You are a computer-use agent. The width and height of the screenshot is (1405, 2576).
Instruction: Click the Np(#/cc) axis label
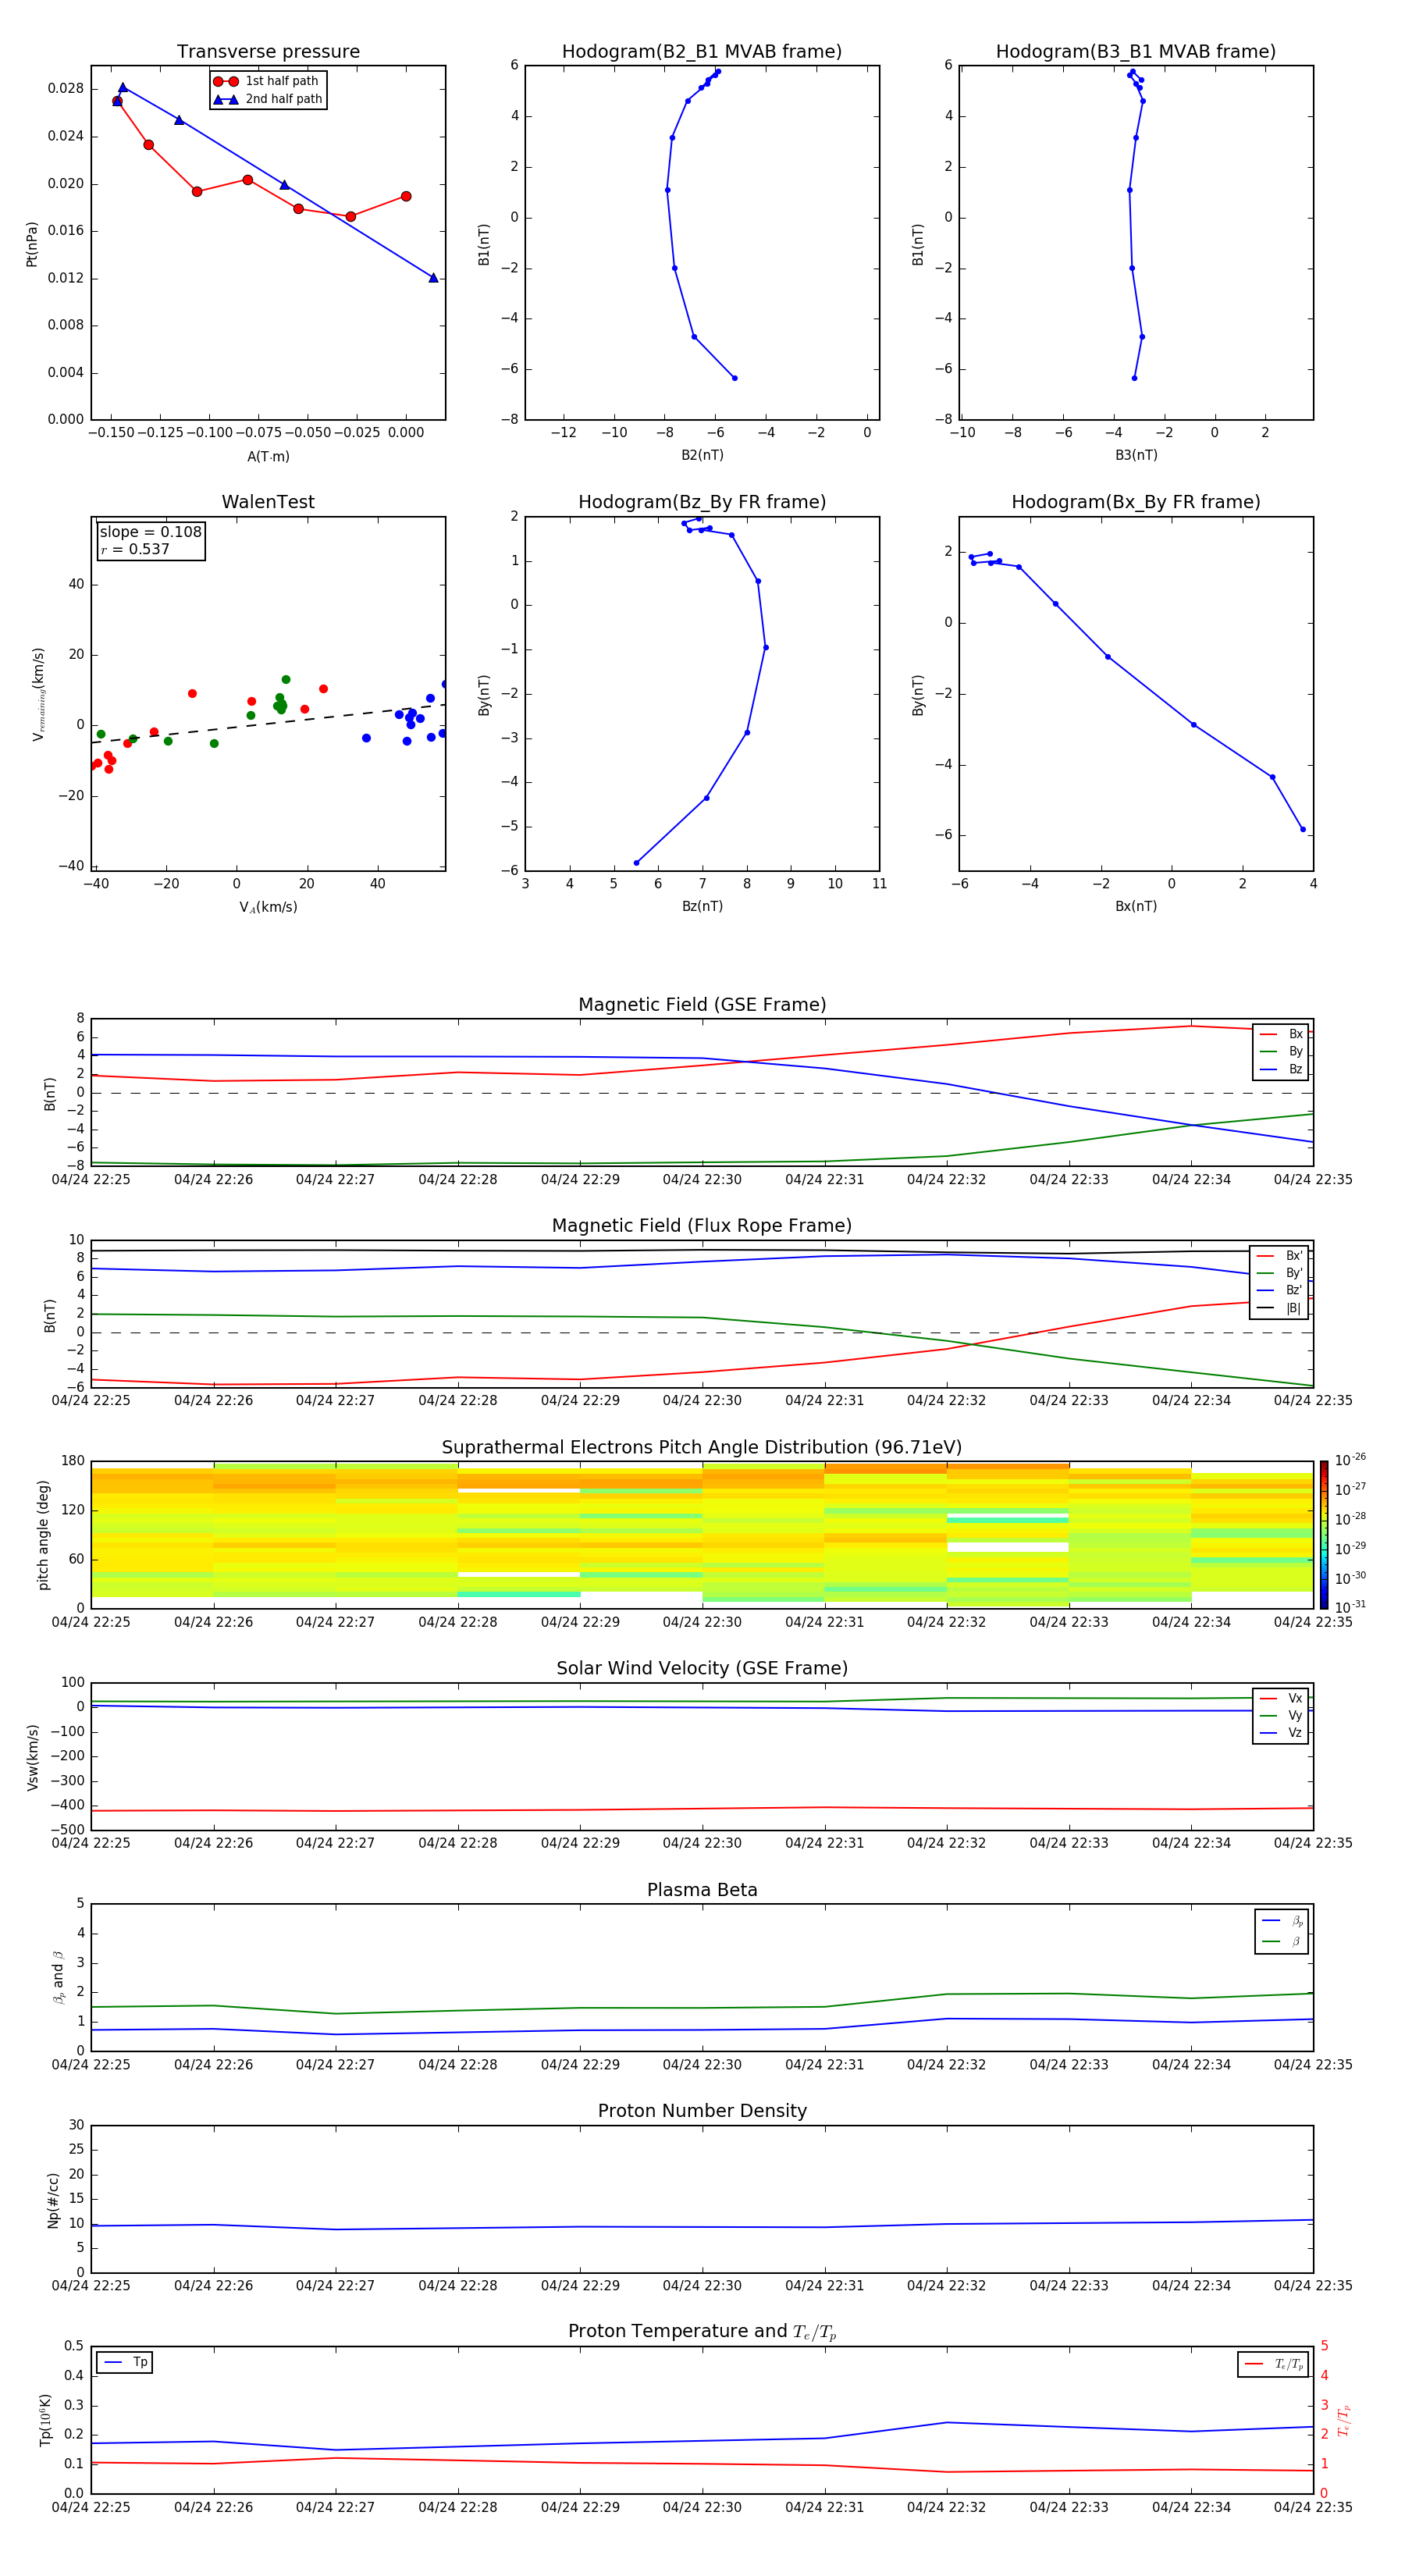coord(54,2200)
